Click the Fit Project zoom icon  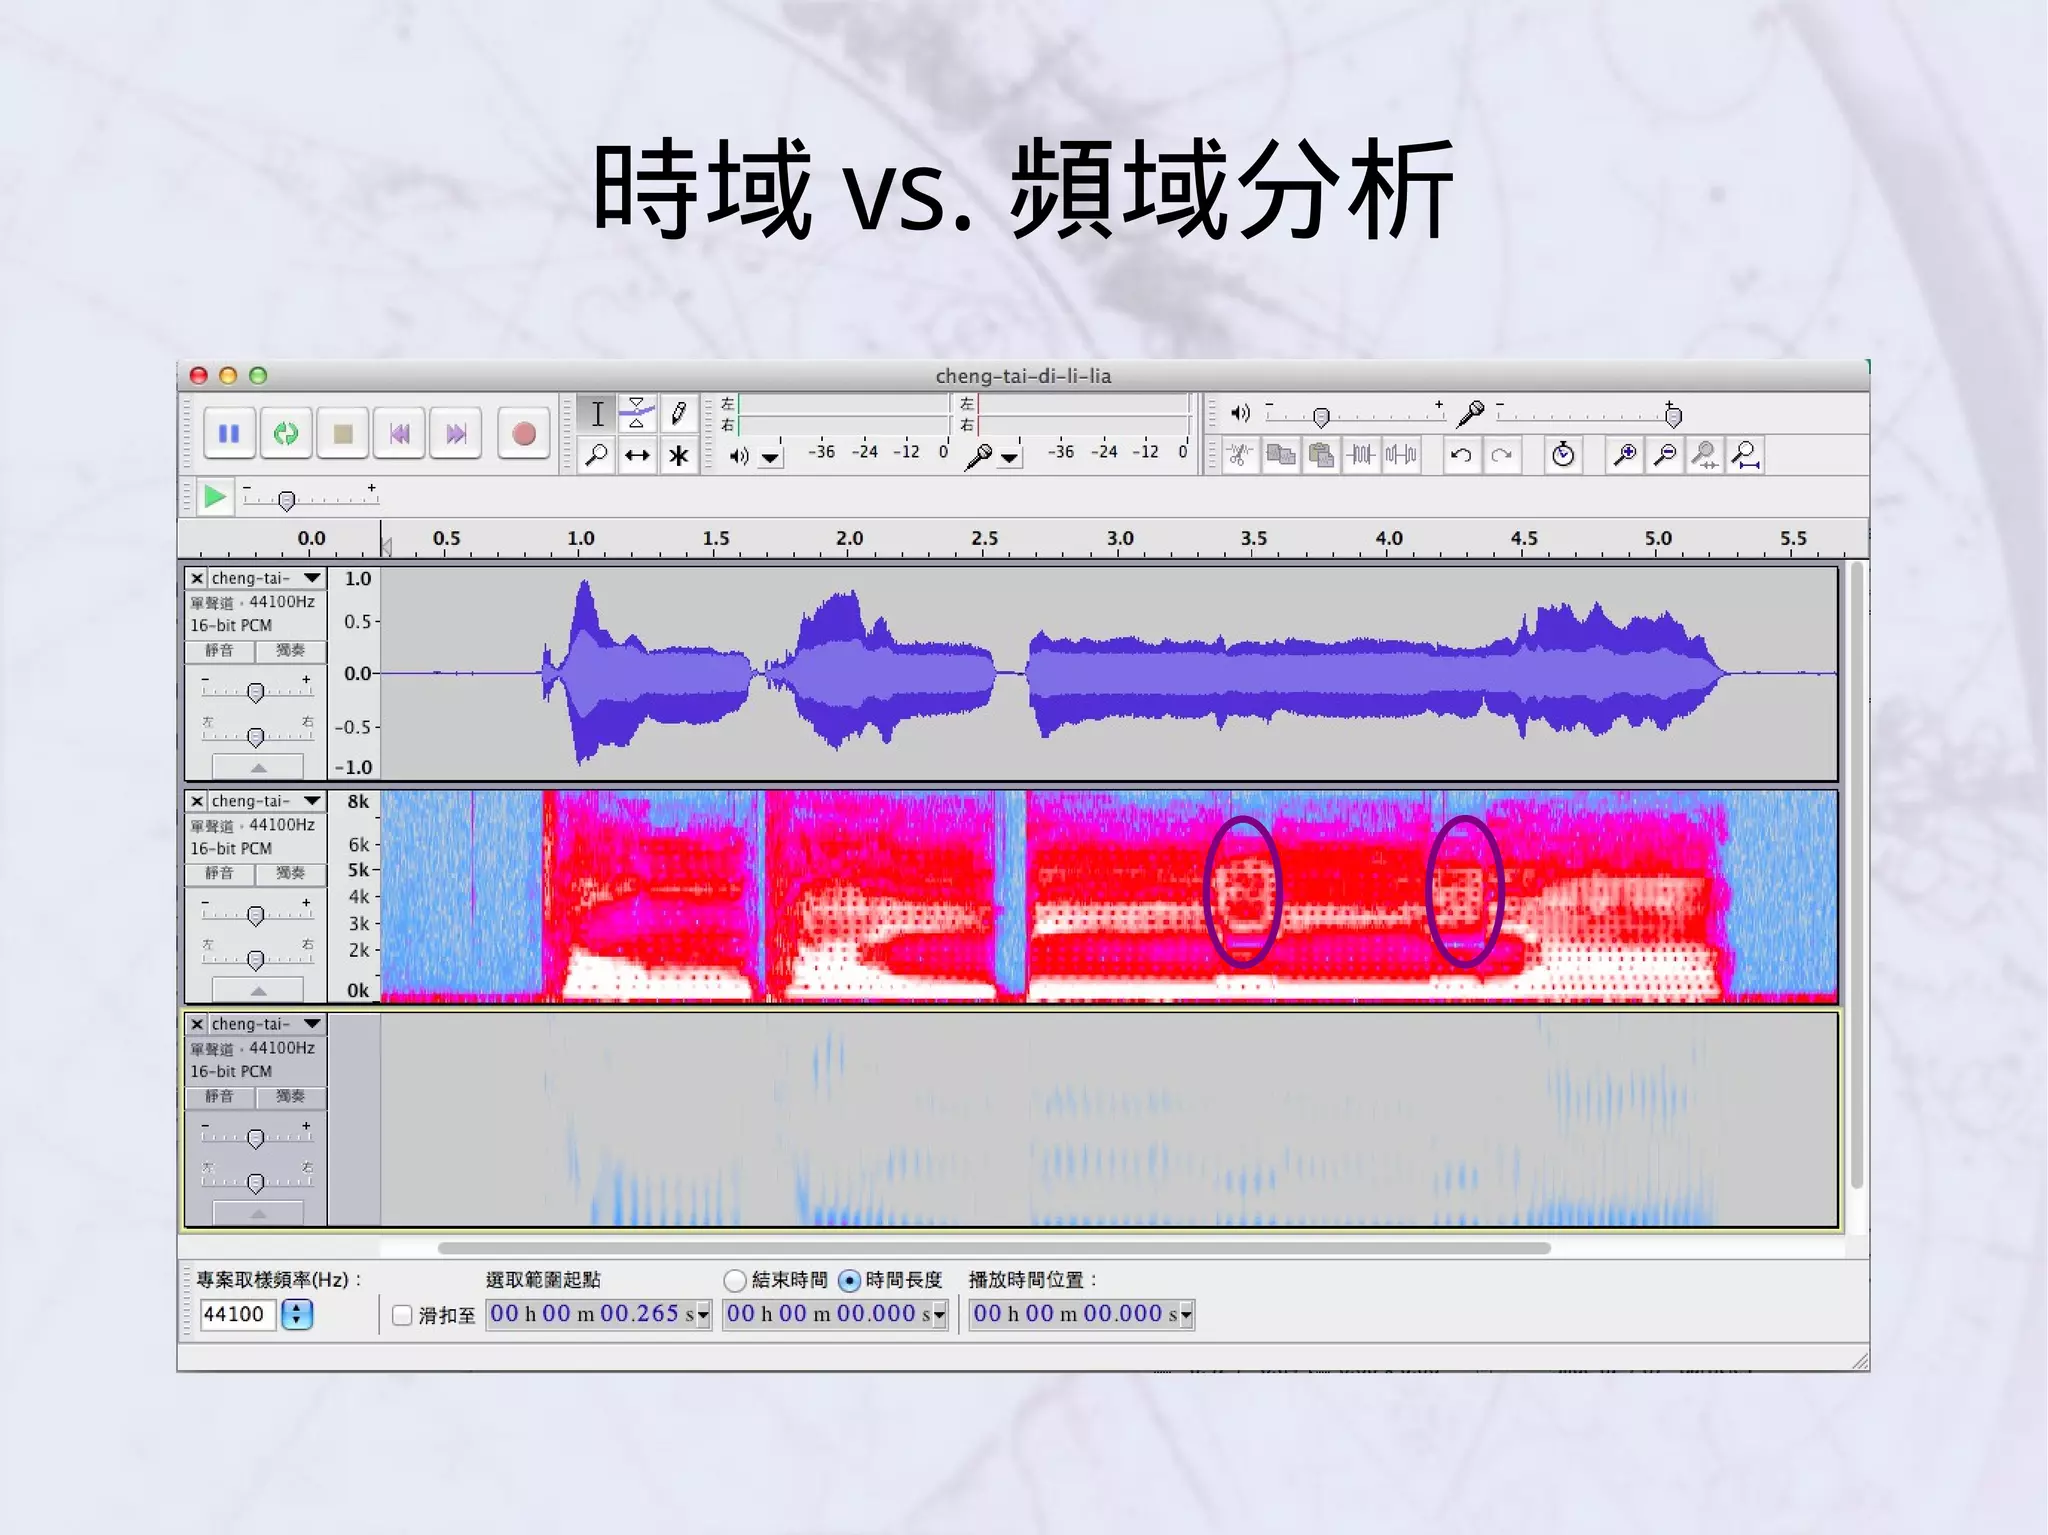(x=1745, y=456)
